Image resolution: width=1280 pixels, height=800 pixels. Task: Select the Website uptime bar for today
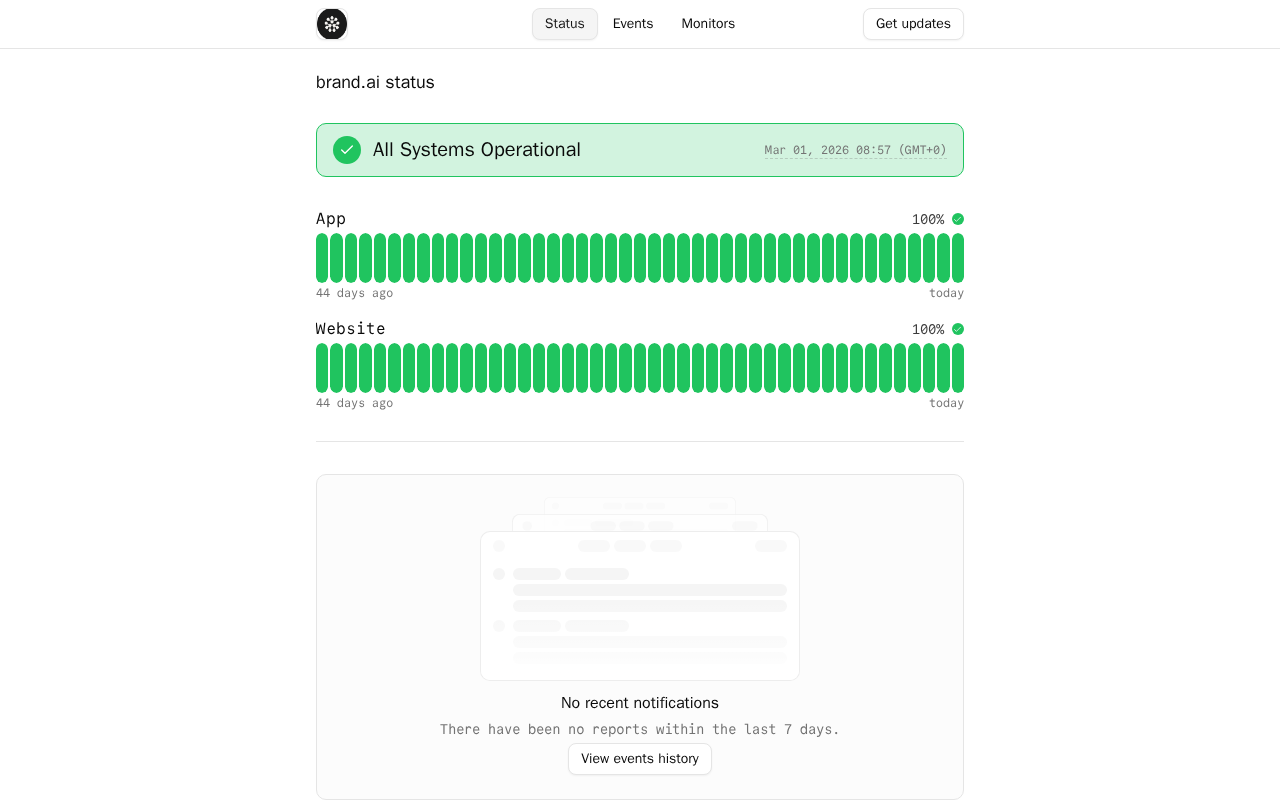coord(958,368)
